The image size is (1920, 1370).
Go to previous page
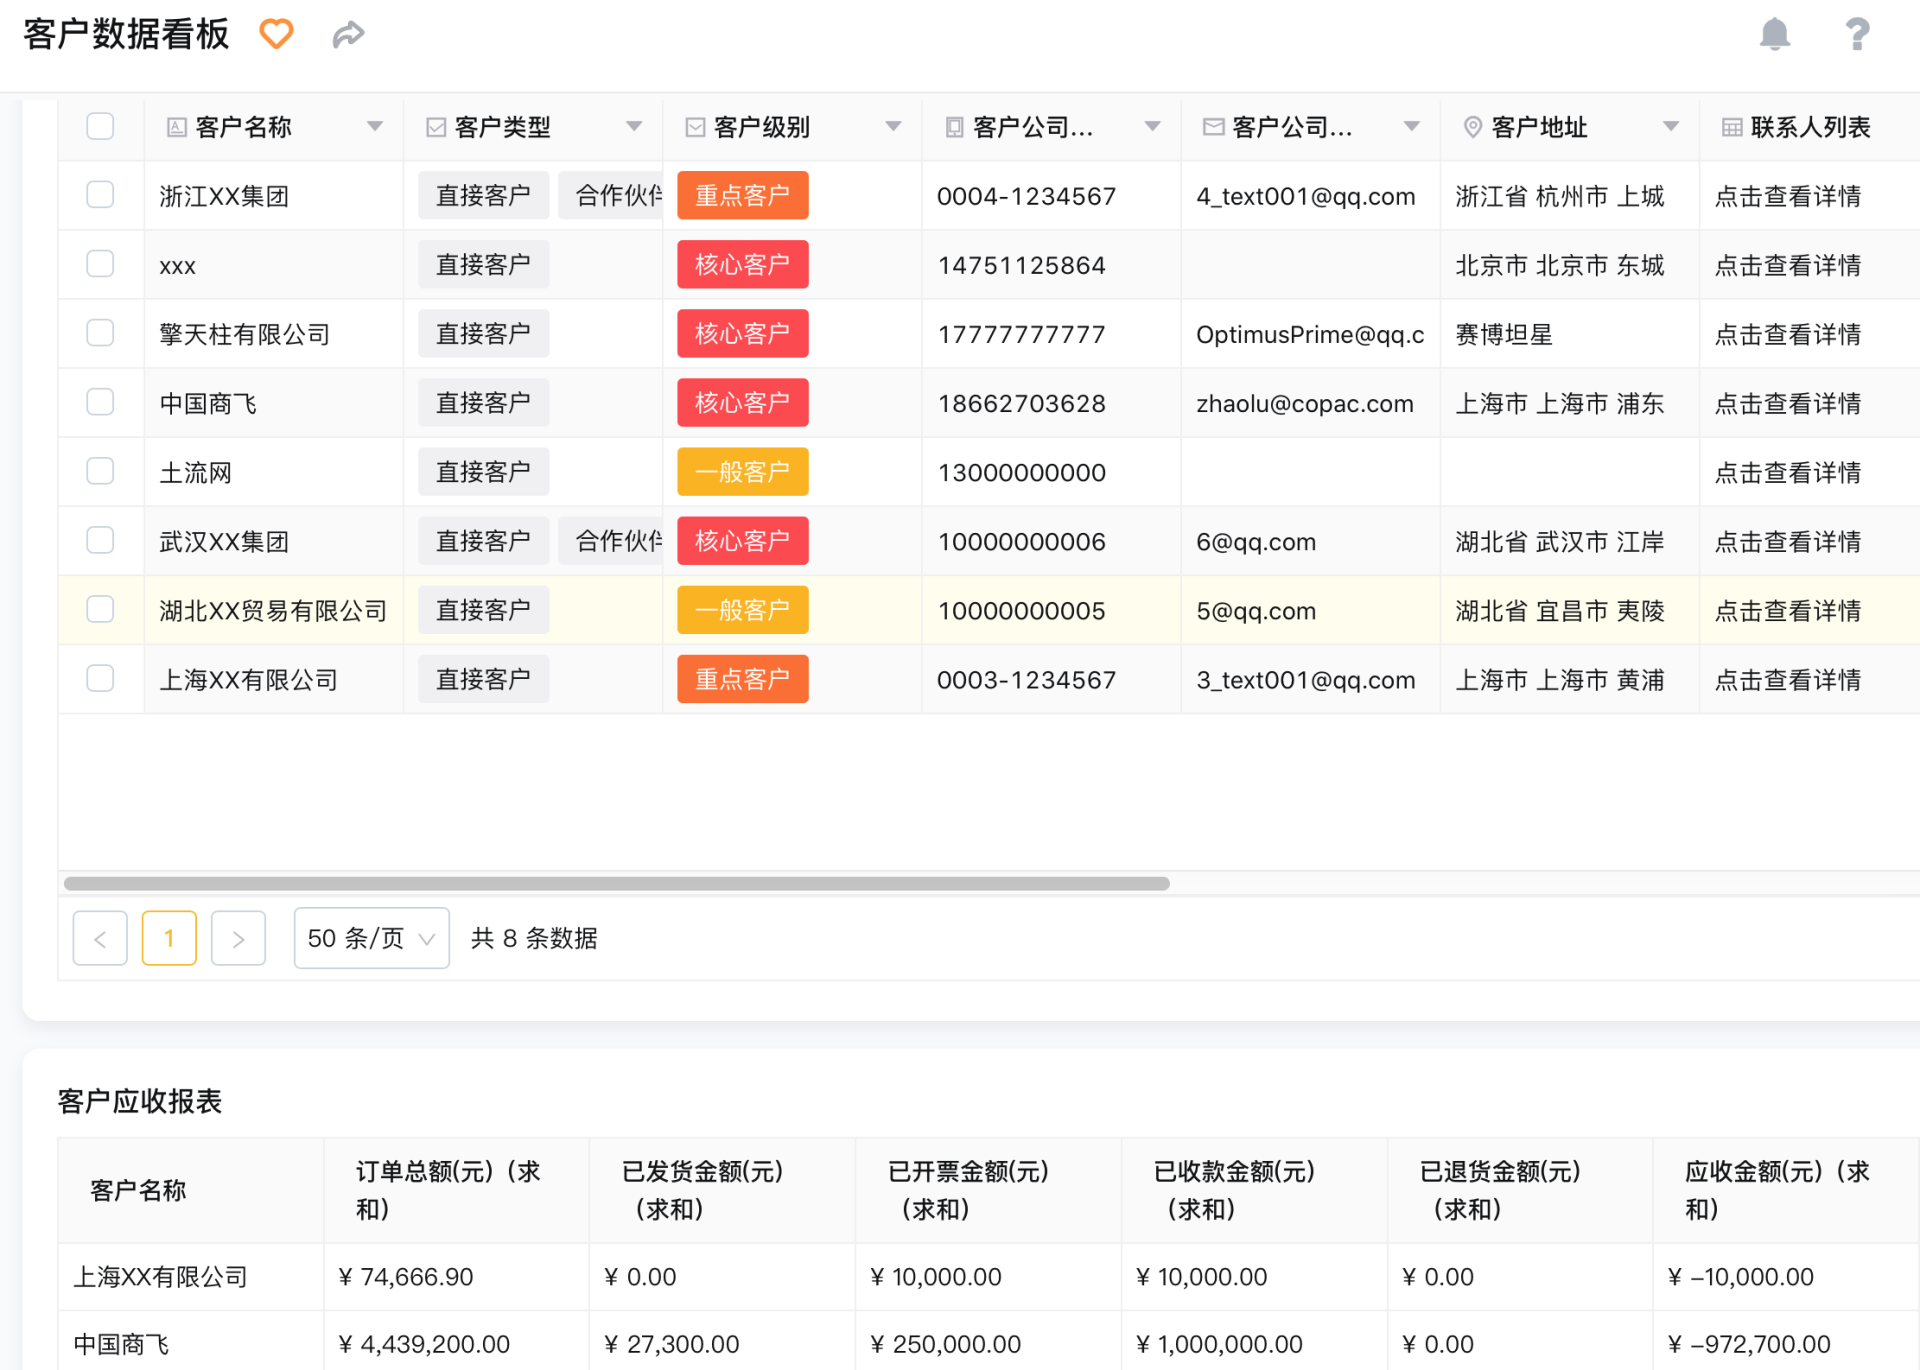pos(100,938)
